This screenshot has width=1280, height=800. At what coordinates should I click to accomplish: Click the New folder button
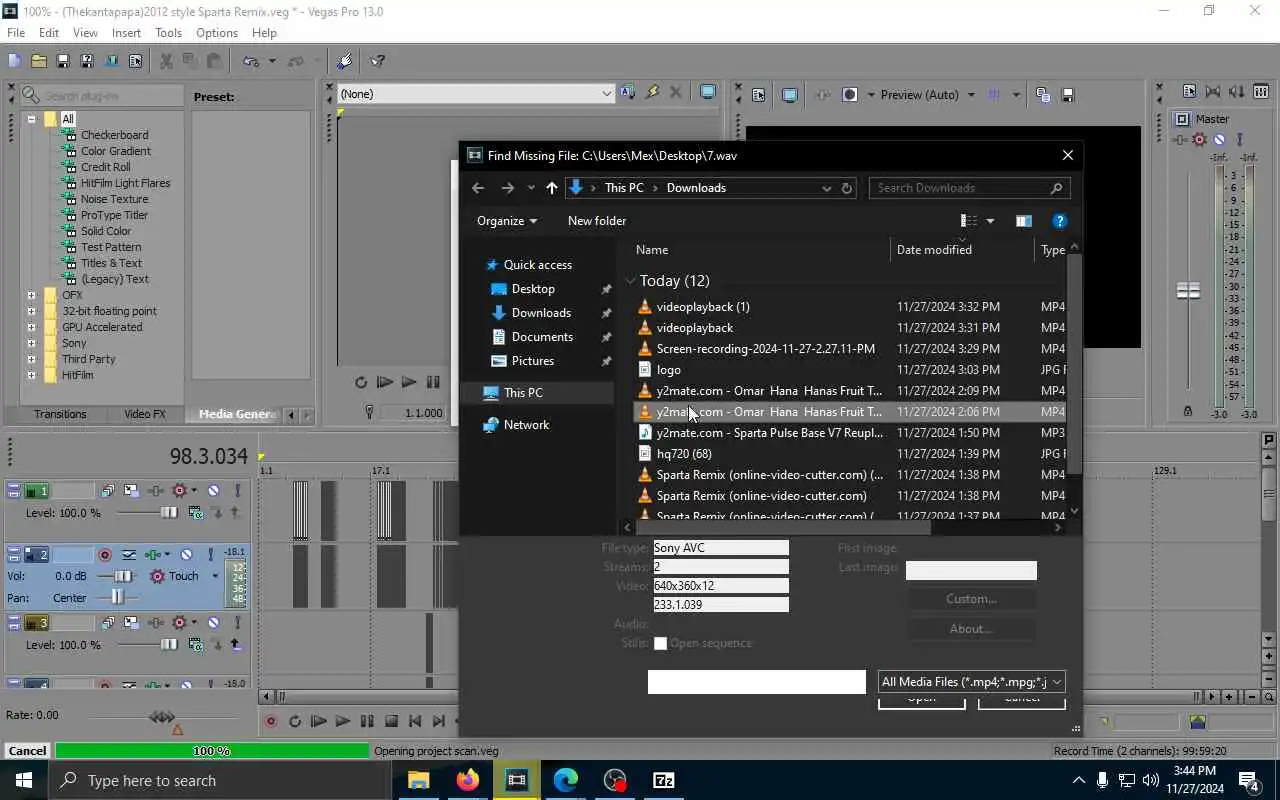coord(597,221)
